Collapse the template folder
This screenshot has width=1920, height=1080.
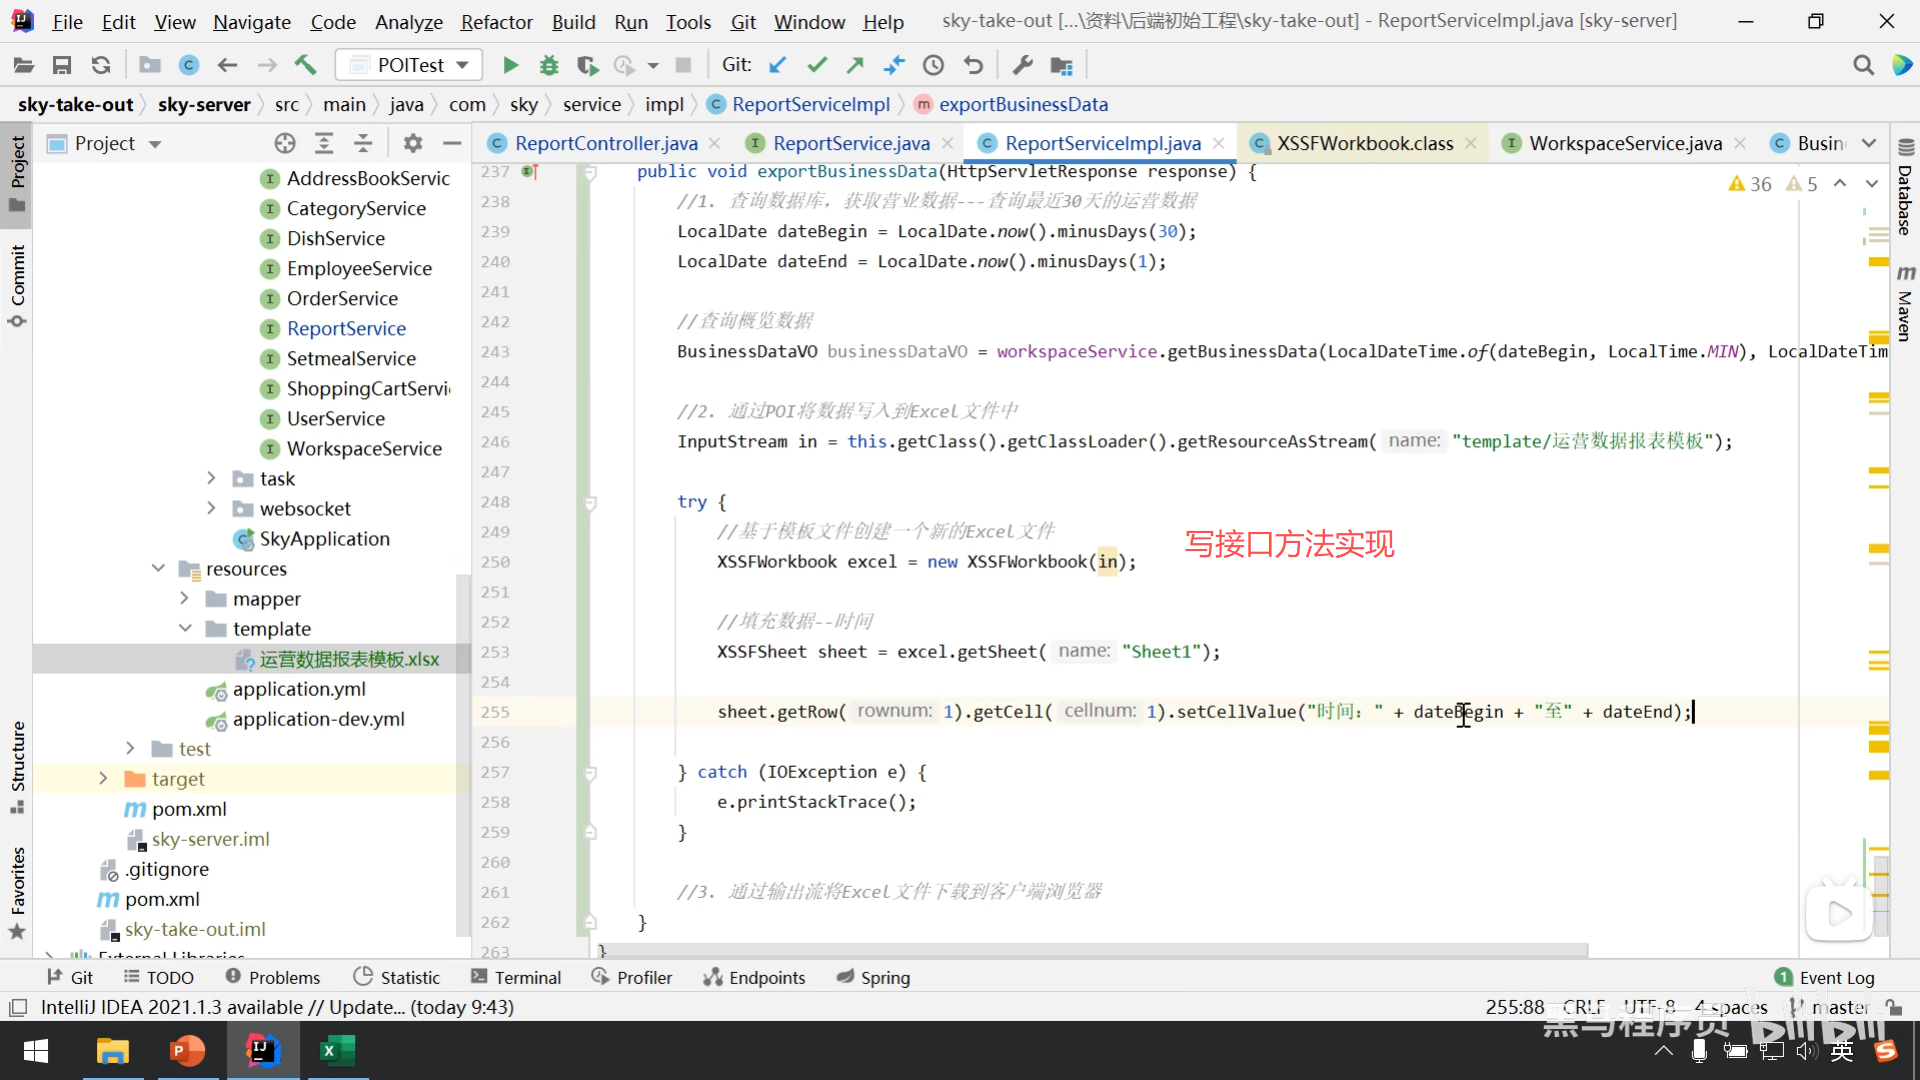click(x=185, y=629)
